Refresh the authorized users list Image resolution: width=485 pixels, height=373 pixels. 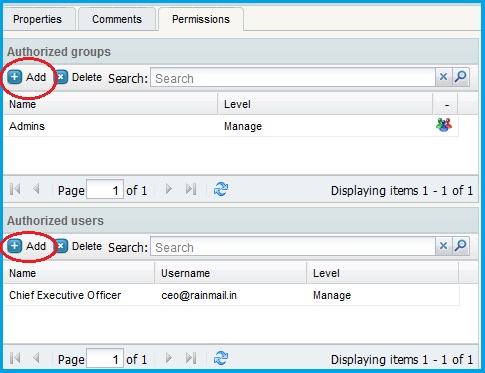[221, 358]
